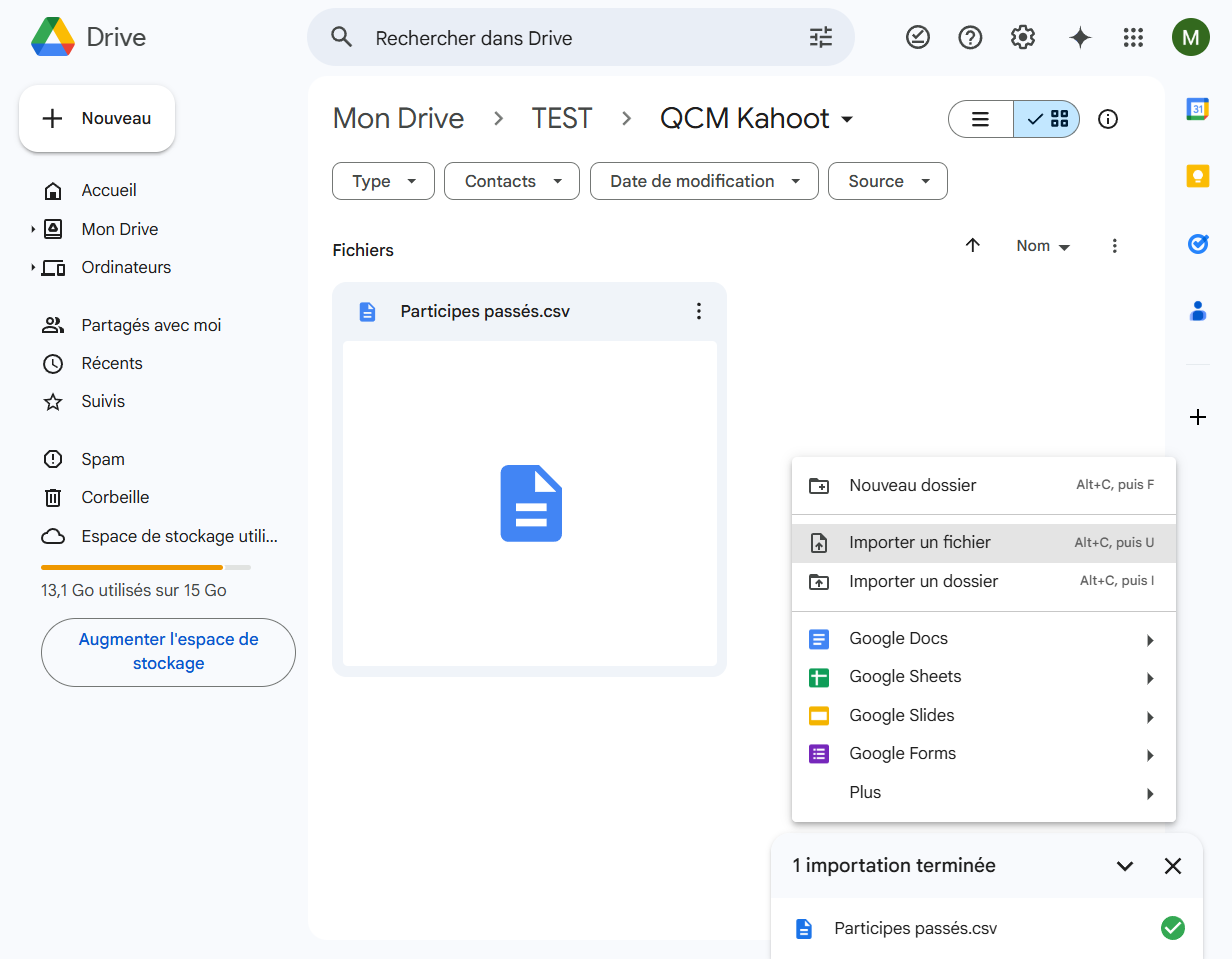
Task: Get add-ons plus icon in side panel
Action: tap(1198, 417)
